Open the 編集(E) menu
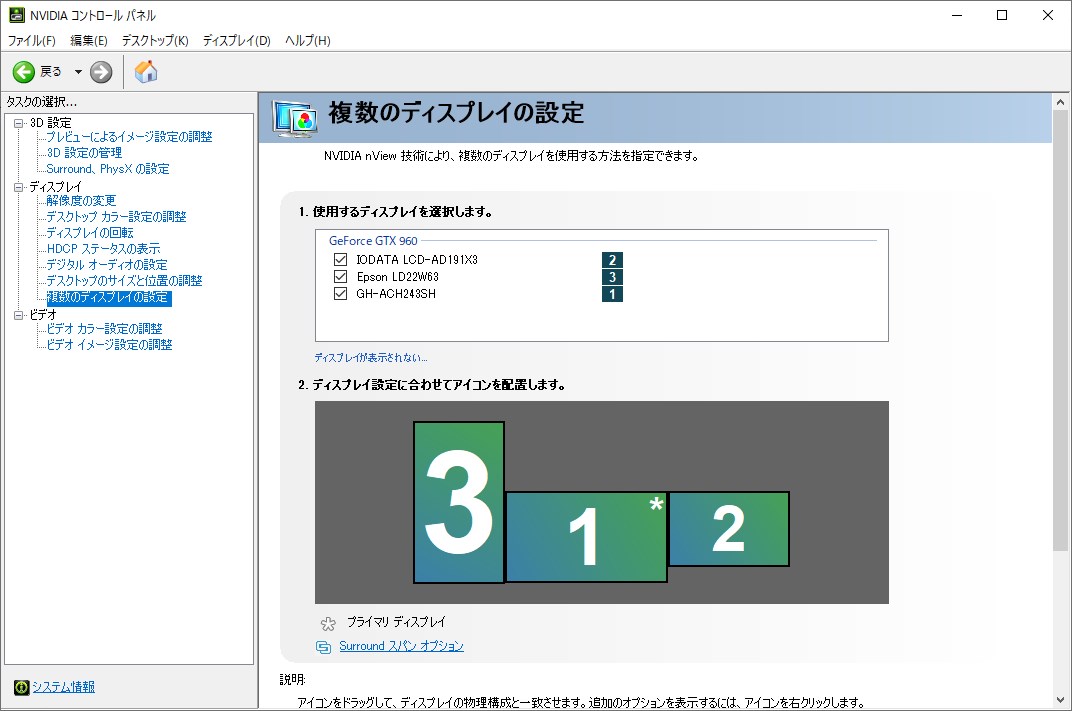This screenshot has width=1072, height=711. [x=89, y=40]
